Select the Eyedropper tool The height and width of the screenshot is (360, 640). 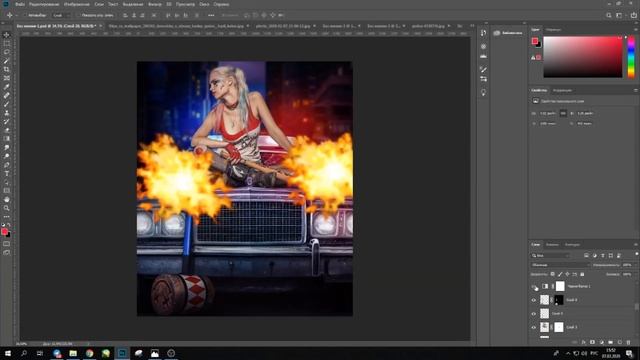coord(7,87)
